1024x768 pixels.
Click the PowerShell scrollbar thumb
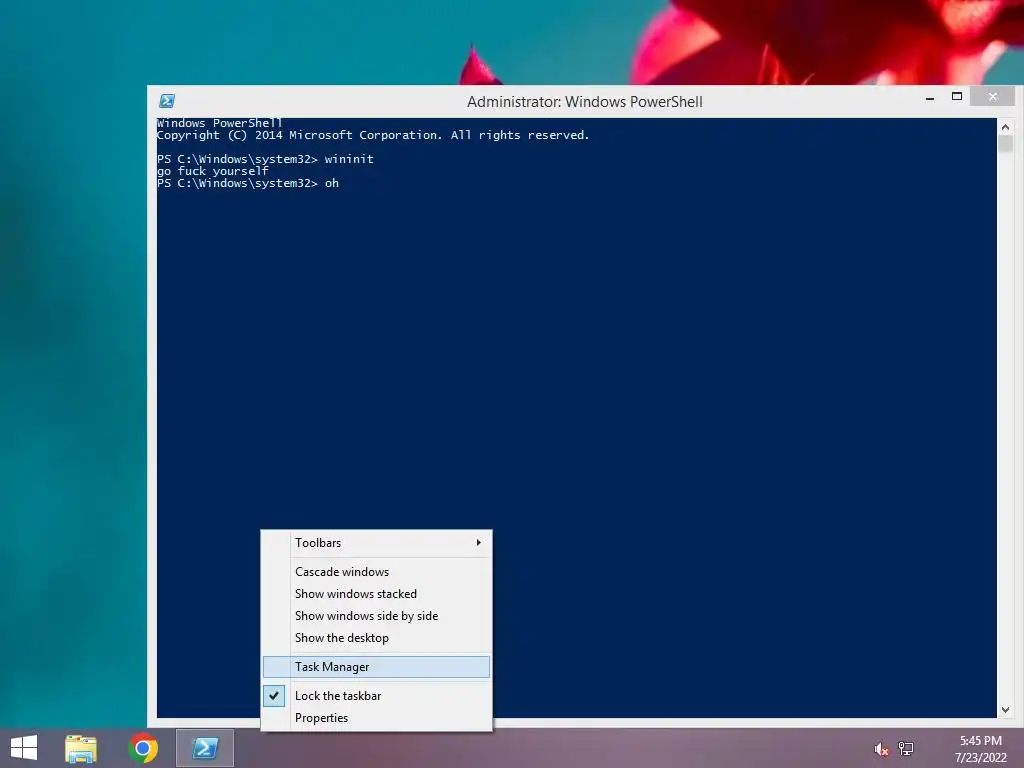pos(1005,144)
